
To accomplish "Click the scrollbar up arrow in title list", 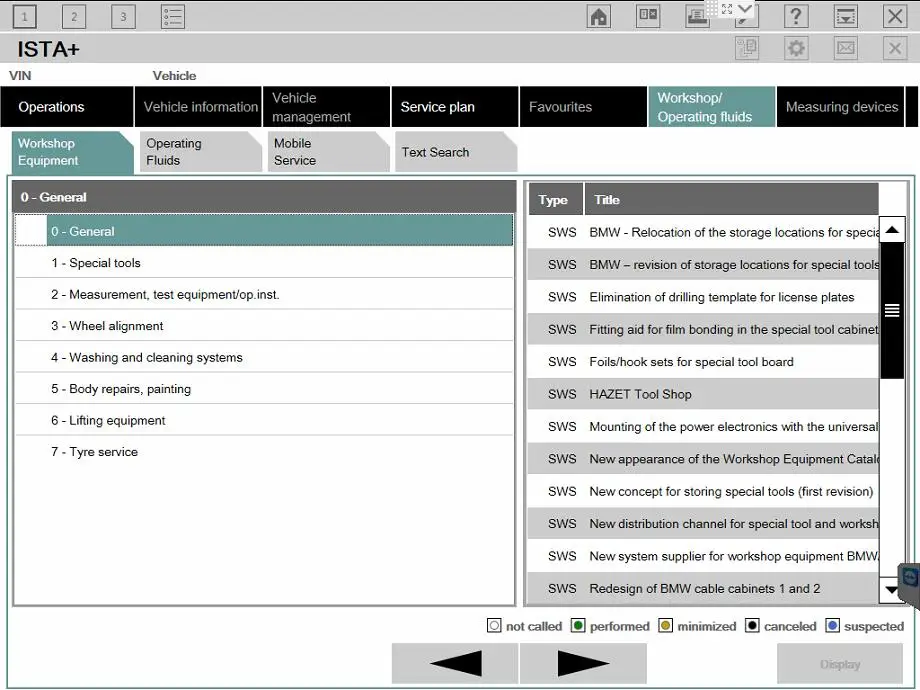I will coord(891,230).
